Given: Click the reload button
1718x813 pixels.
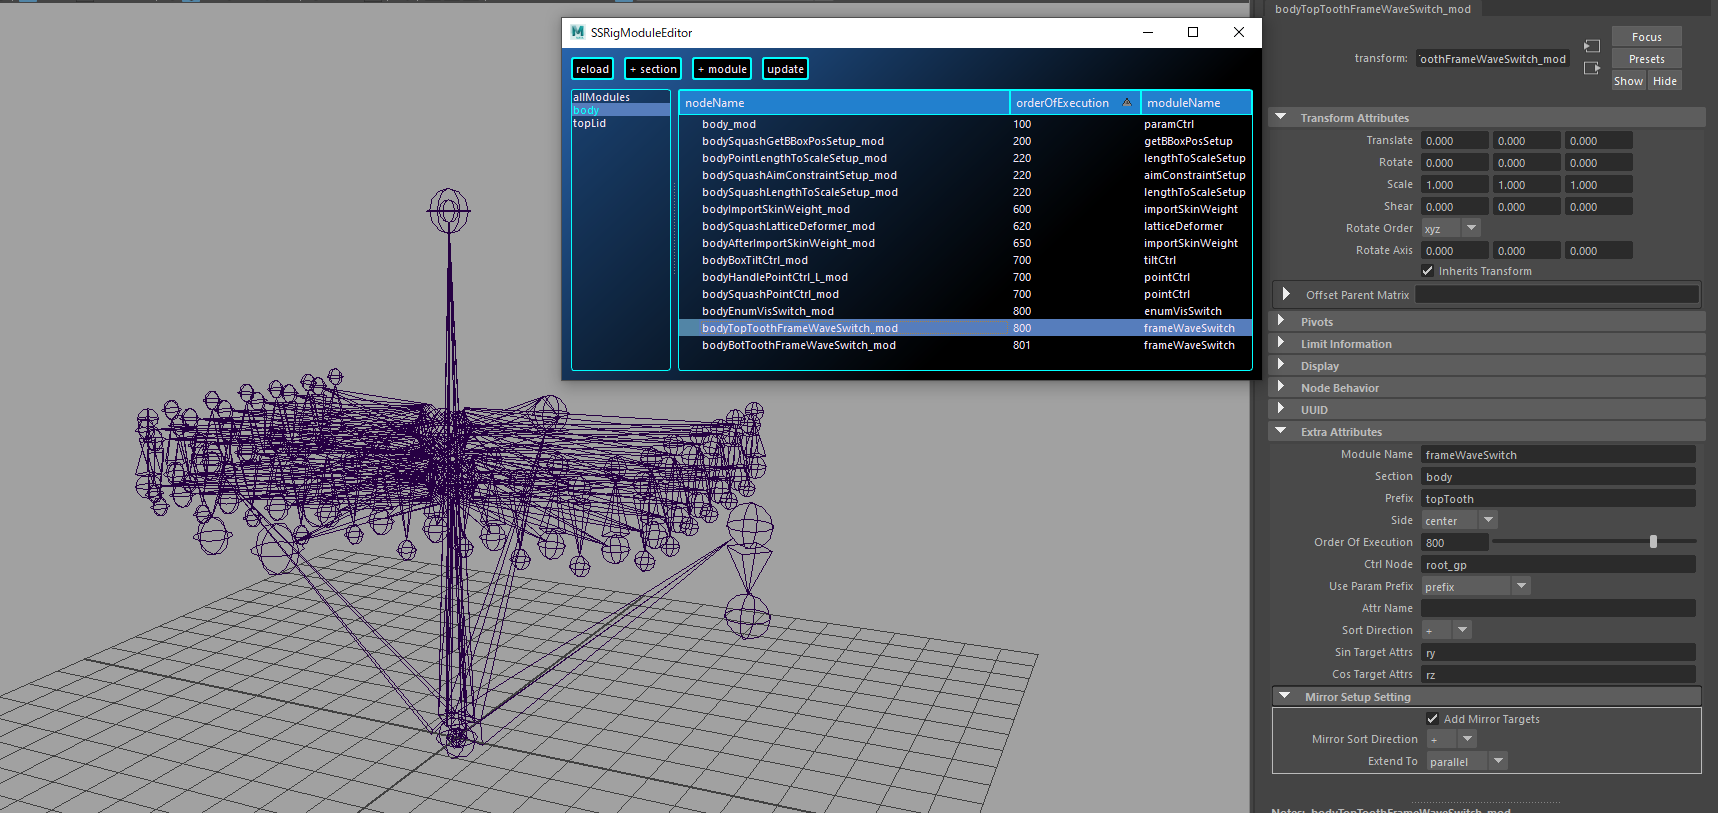Looking at the screenshot, I should pos(592,69).
